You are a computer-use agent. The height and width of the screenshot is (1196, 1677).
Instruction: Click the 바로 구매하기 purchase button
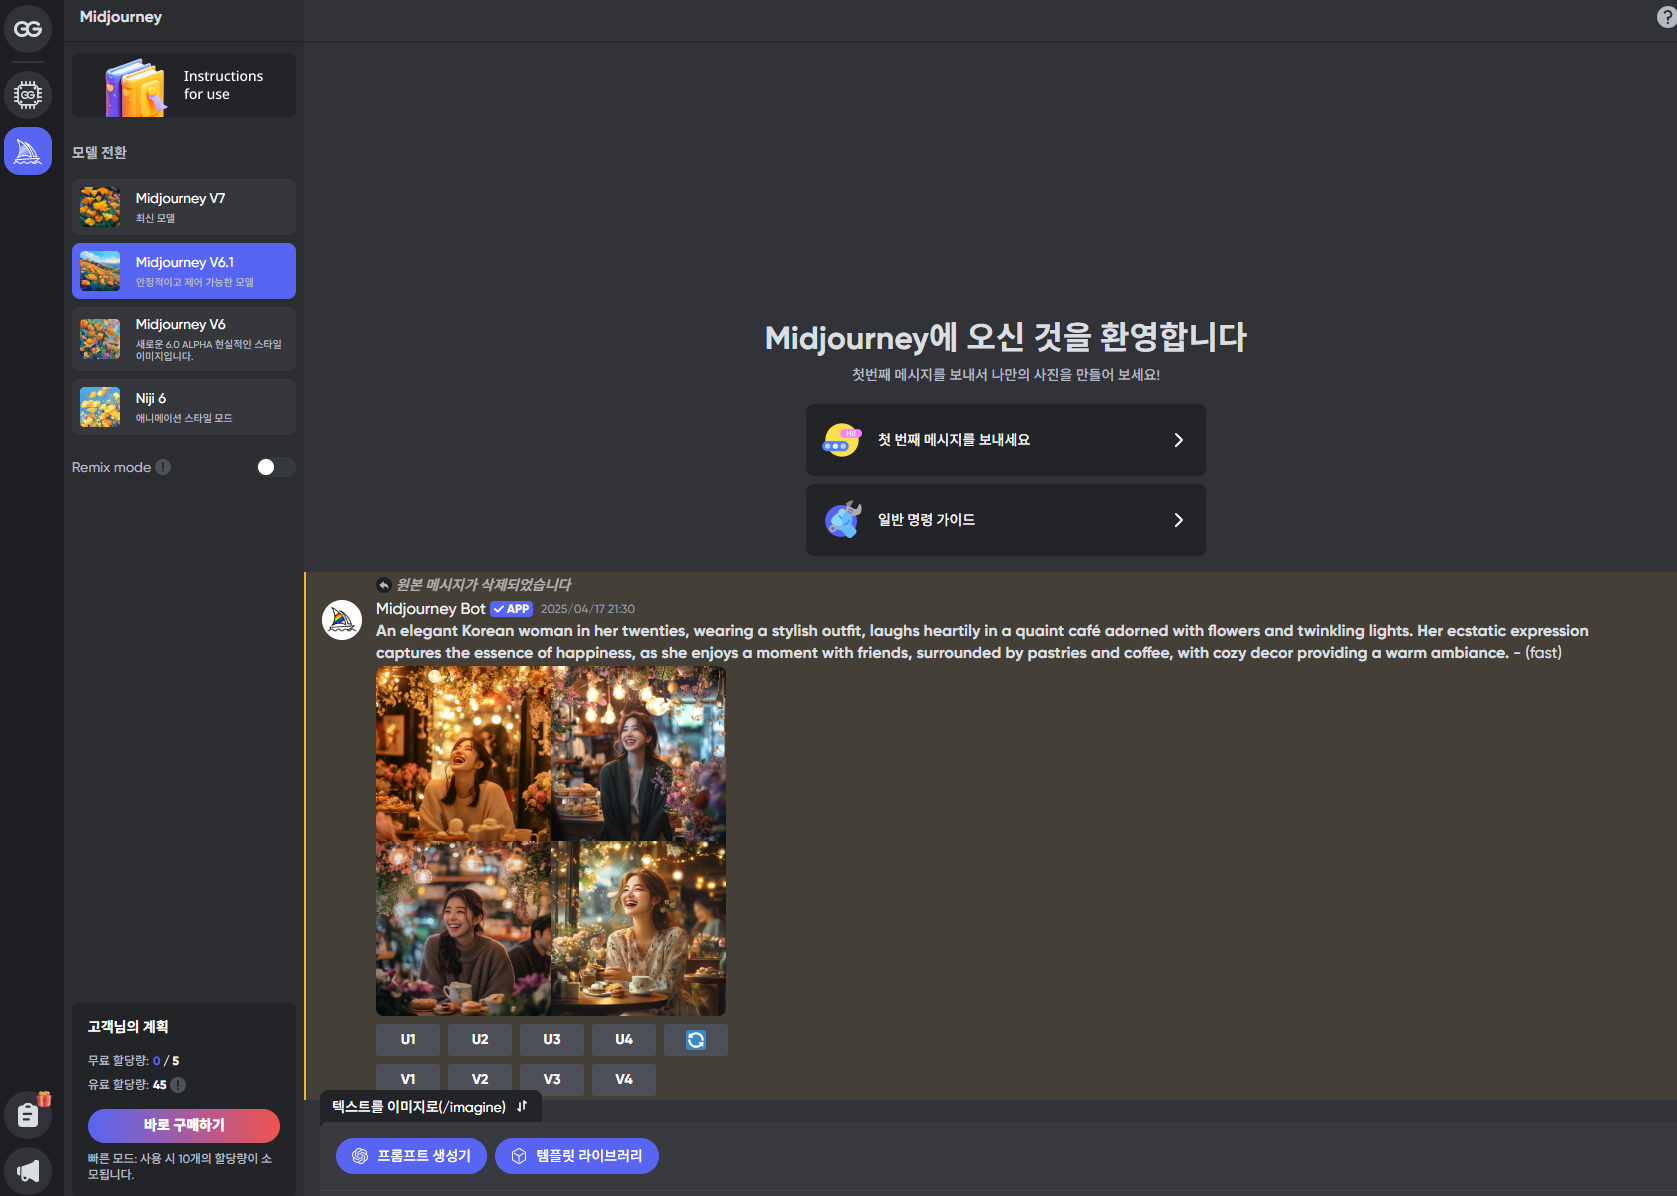(x=184, y=1126)
